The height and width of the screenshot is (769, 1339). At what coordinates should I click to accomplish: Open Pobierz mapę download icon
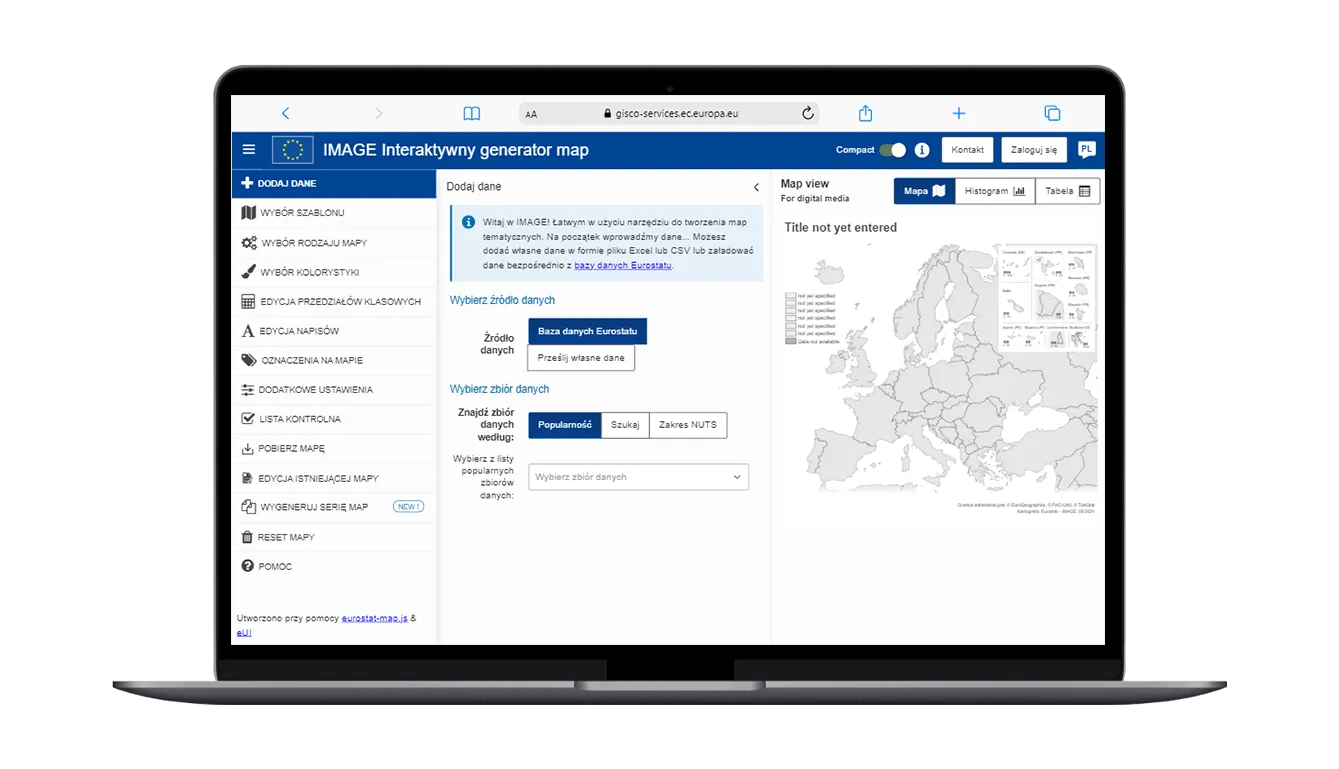(x=247, y=448)
